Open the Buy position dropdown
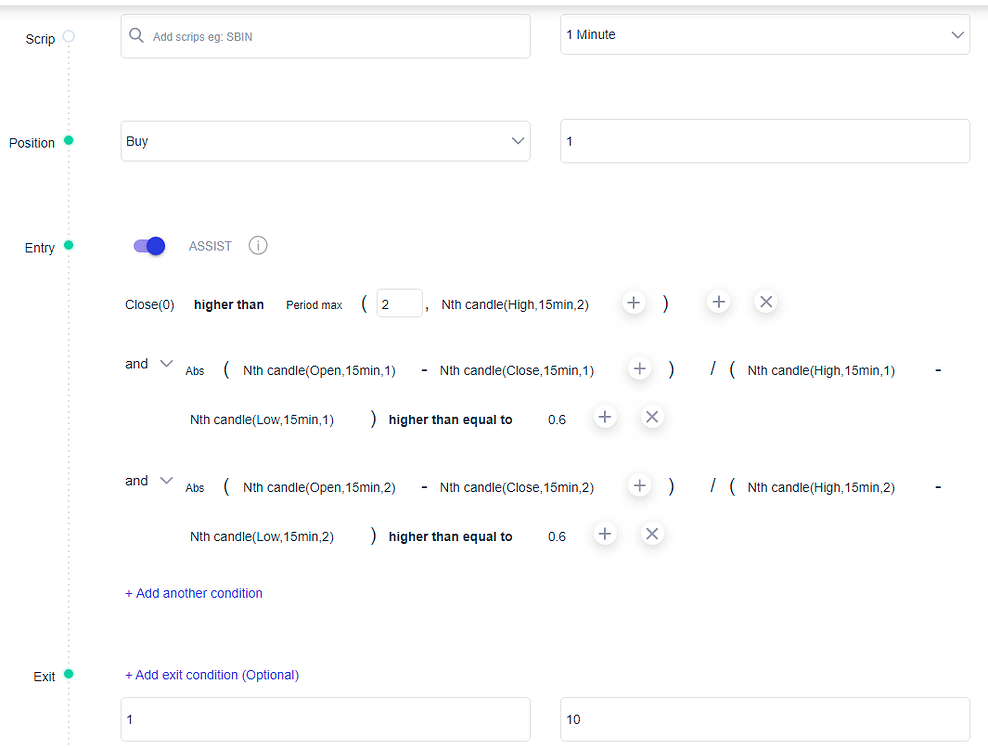Viewport: 988px width, 748px height. click(518, 140)
